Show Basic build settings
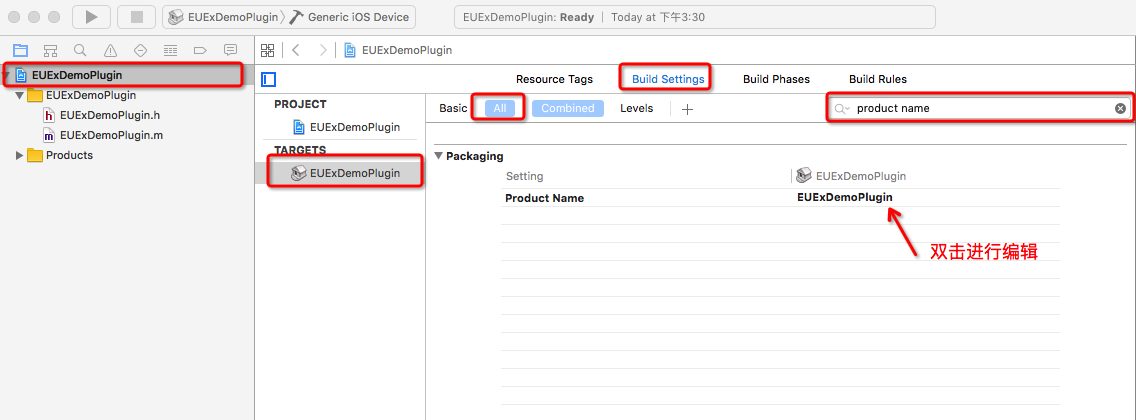The height and width of the screenshot is (420, 1136). coord(454,109)
